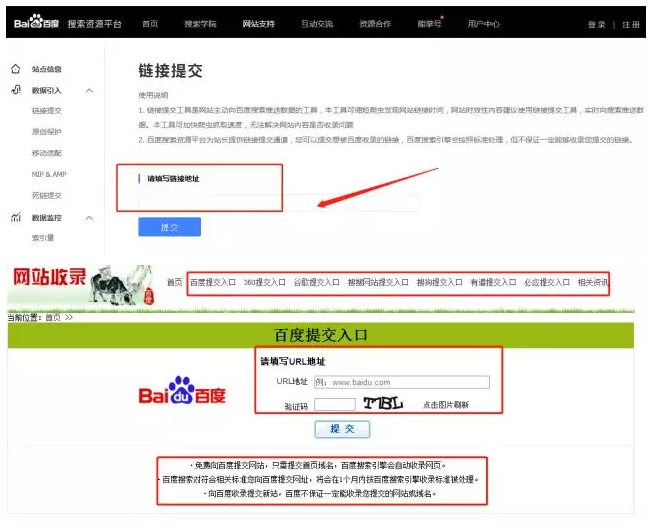Image resolution: width=653 pixels, height=526 pixels.
Task: Select 原创保护 in the sidebar
Action: pos(47,132)
